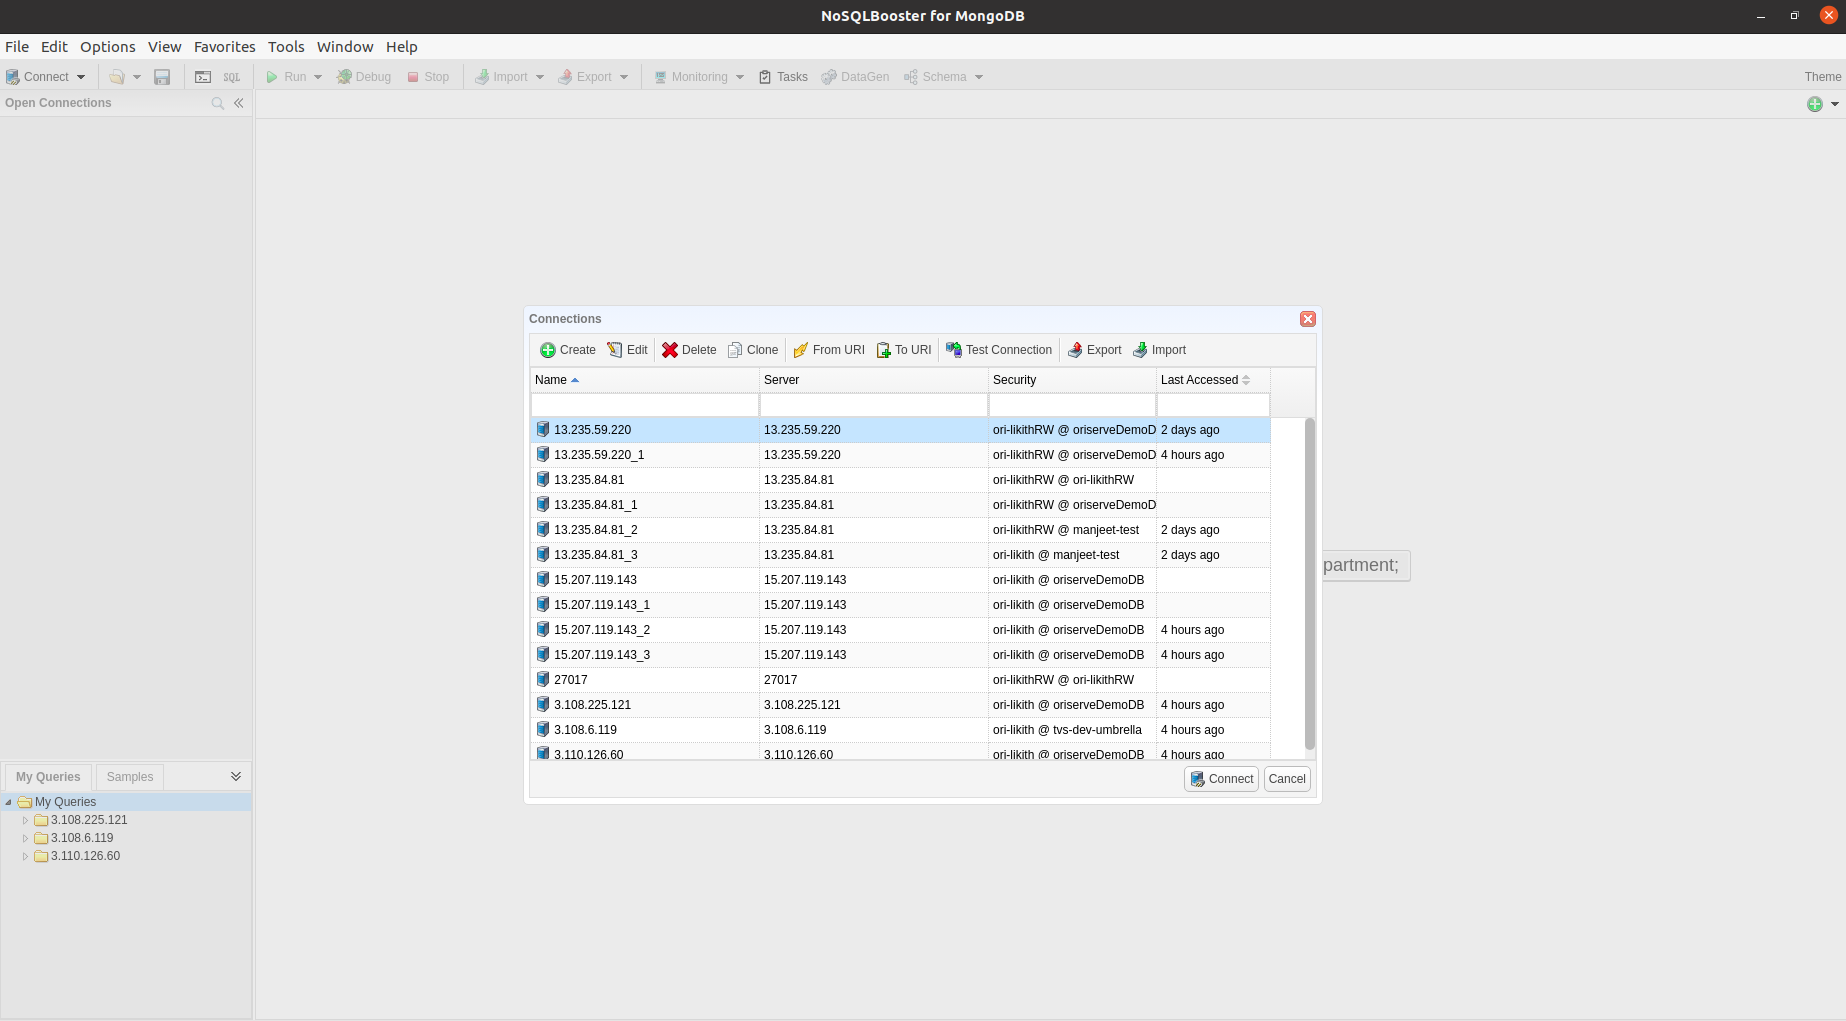This screenshot has width=1846, height=1021.
Task: Open the Tasks tool in main toolbar
Action: tap(783, 77)
